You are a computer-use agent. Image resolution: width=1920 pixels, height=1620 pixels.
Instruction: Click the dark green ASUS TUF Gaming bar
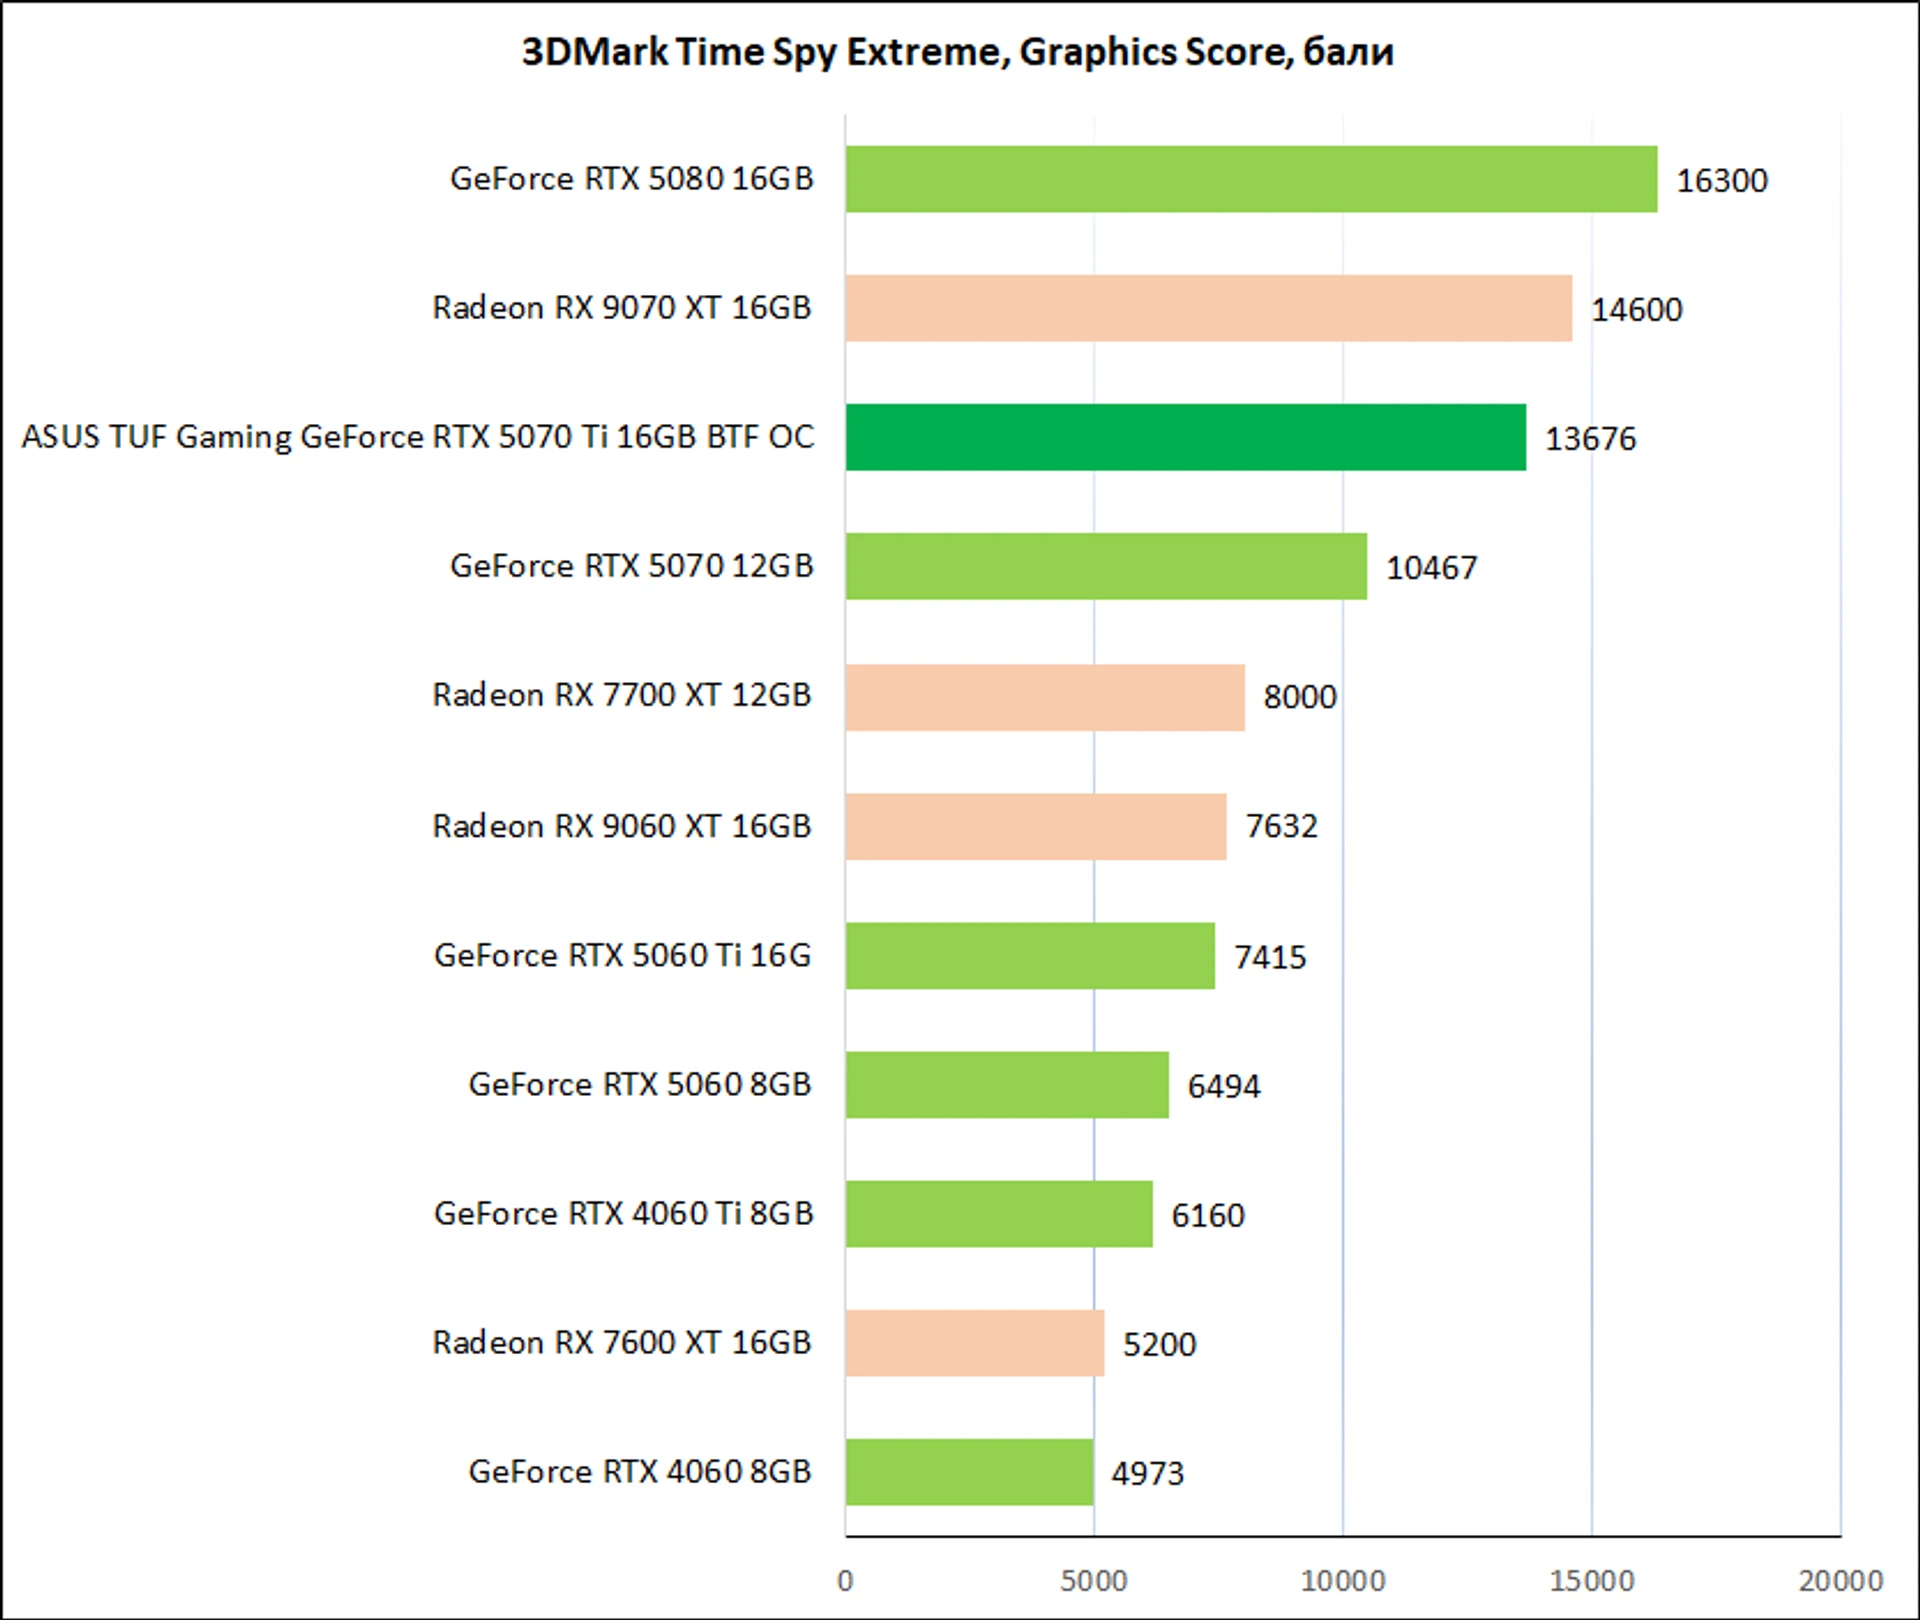click(1186, 437)
